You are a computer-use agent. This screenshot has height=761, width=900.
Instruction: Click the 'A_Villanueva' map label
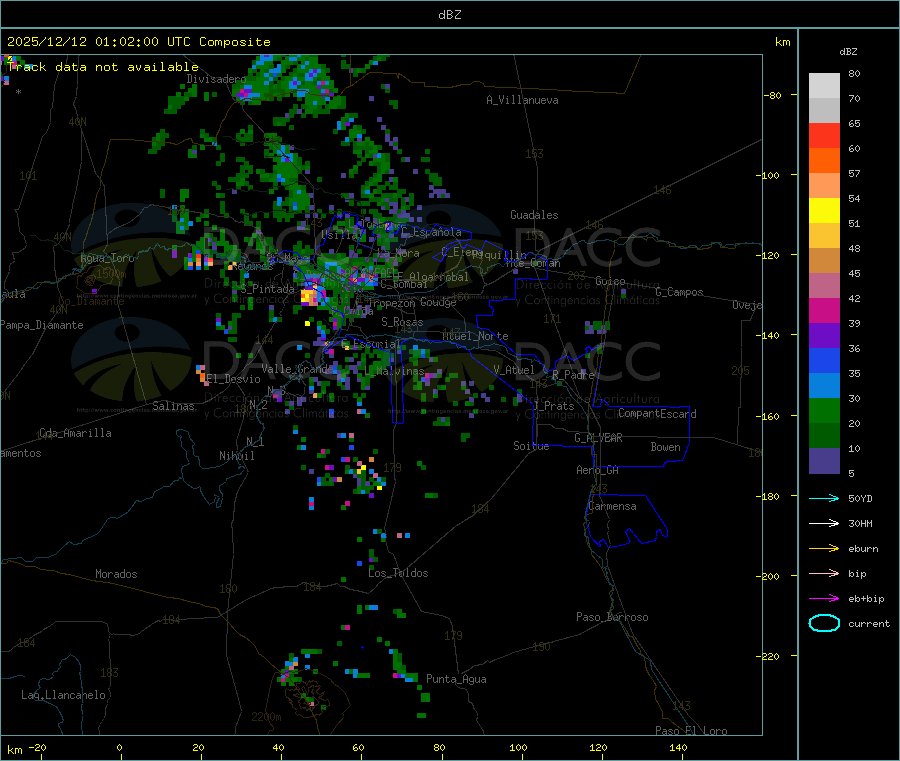[x=522, y=100]
